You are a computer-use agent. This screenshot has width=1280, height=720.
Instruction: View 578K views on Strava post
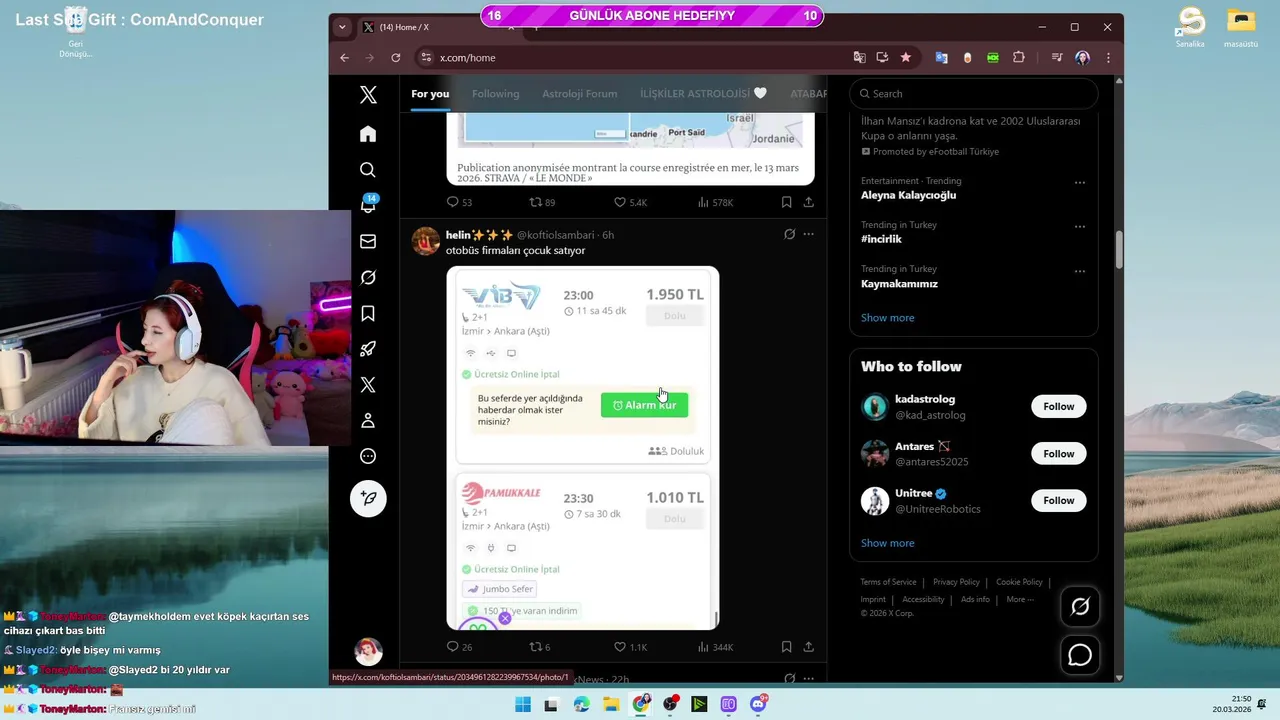[x=715, y=202]
